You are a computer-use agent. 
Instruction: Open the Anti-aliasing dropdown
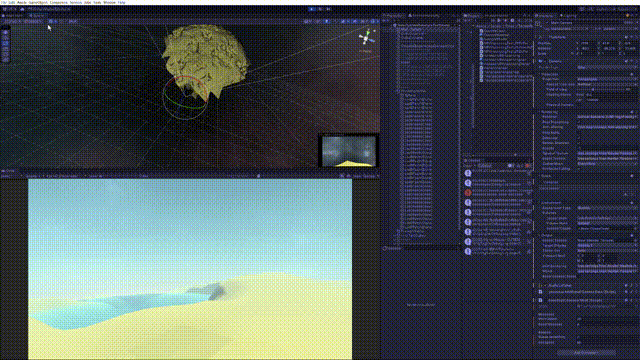608,127
